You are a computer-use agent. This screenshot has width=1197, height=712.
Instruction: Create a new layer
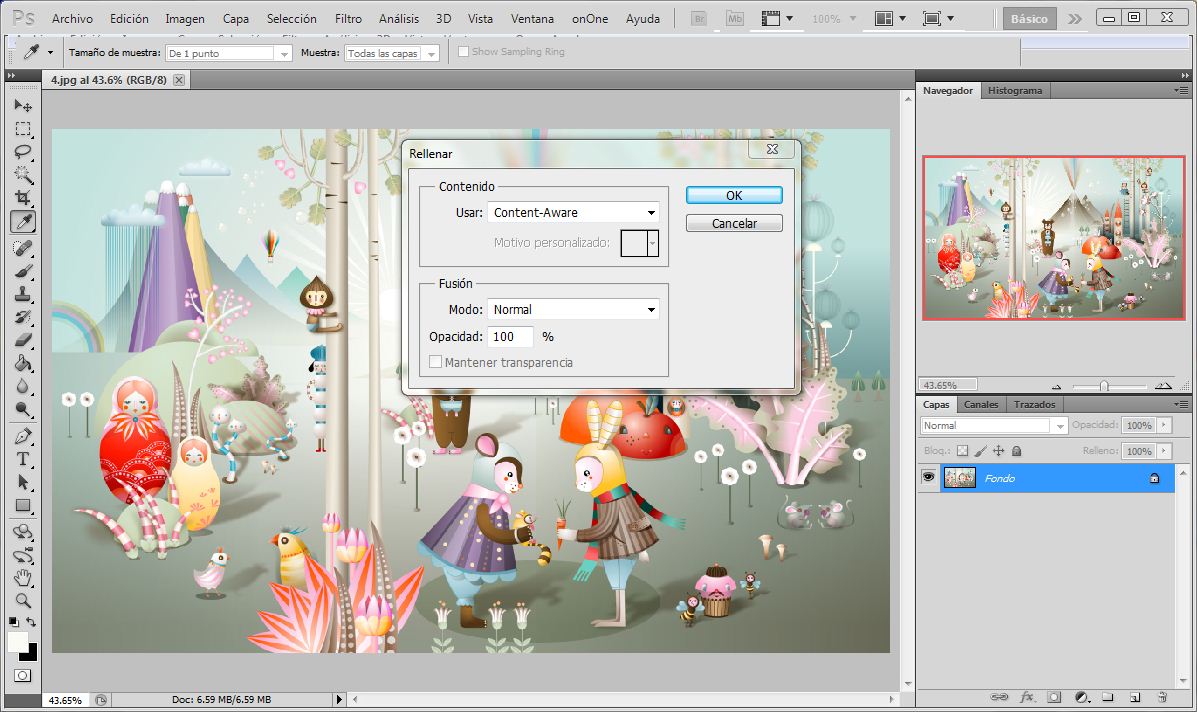(1135, 697)
